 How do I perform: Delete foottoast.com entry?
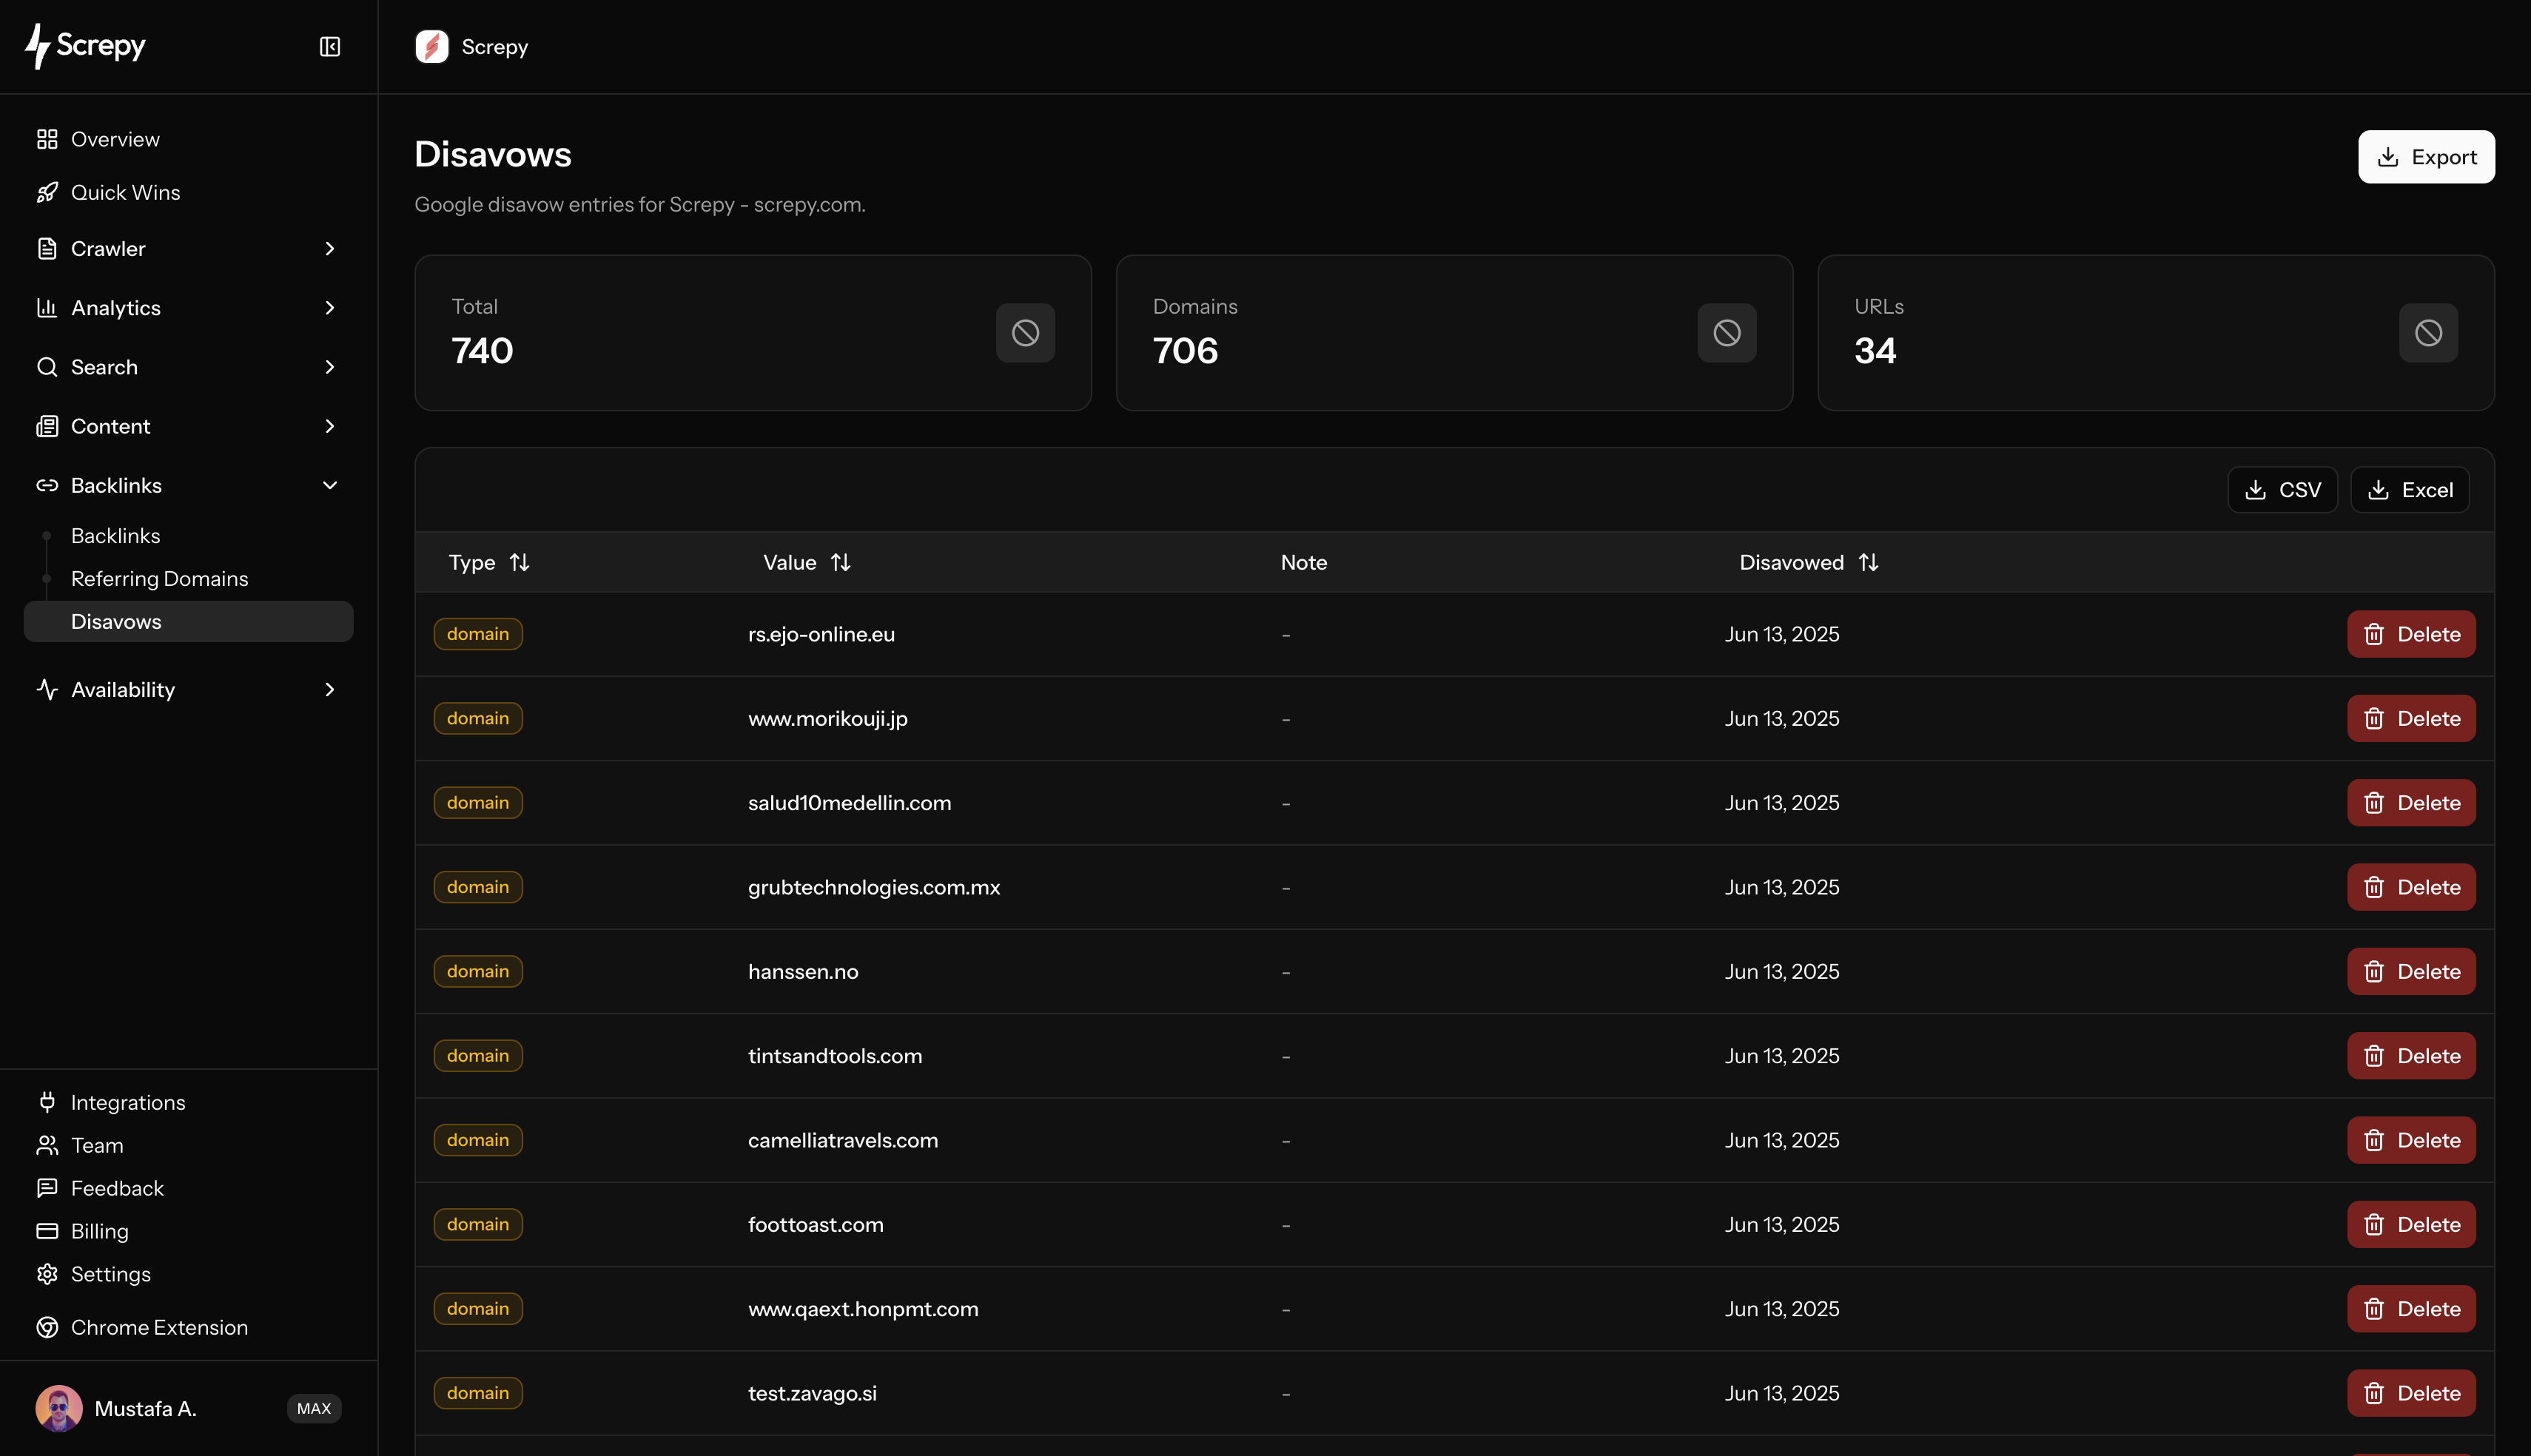tap(2411, 1224)
